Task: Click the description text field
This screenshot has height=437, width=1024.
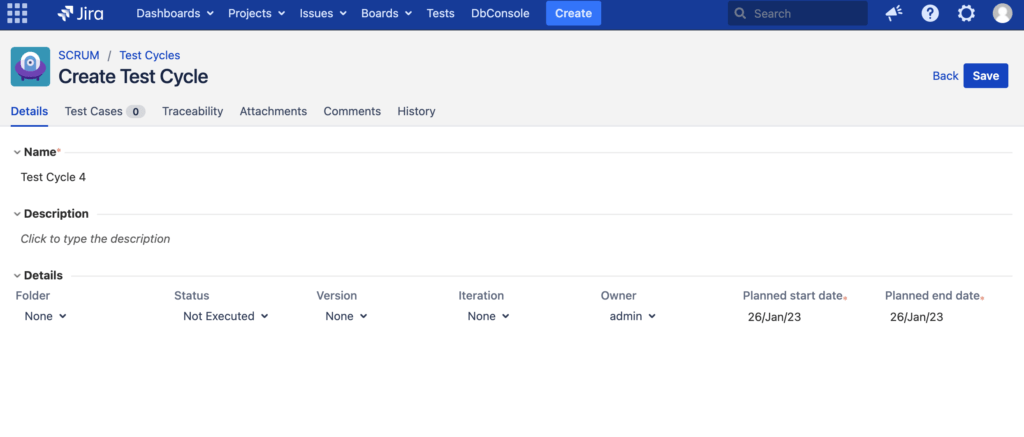Action: (95, 239)
